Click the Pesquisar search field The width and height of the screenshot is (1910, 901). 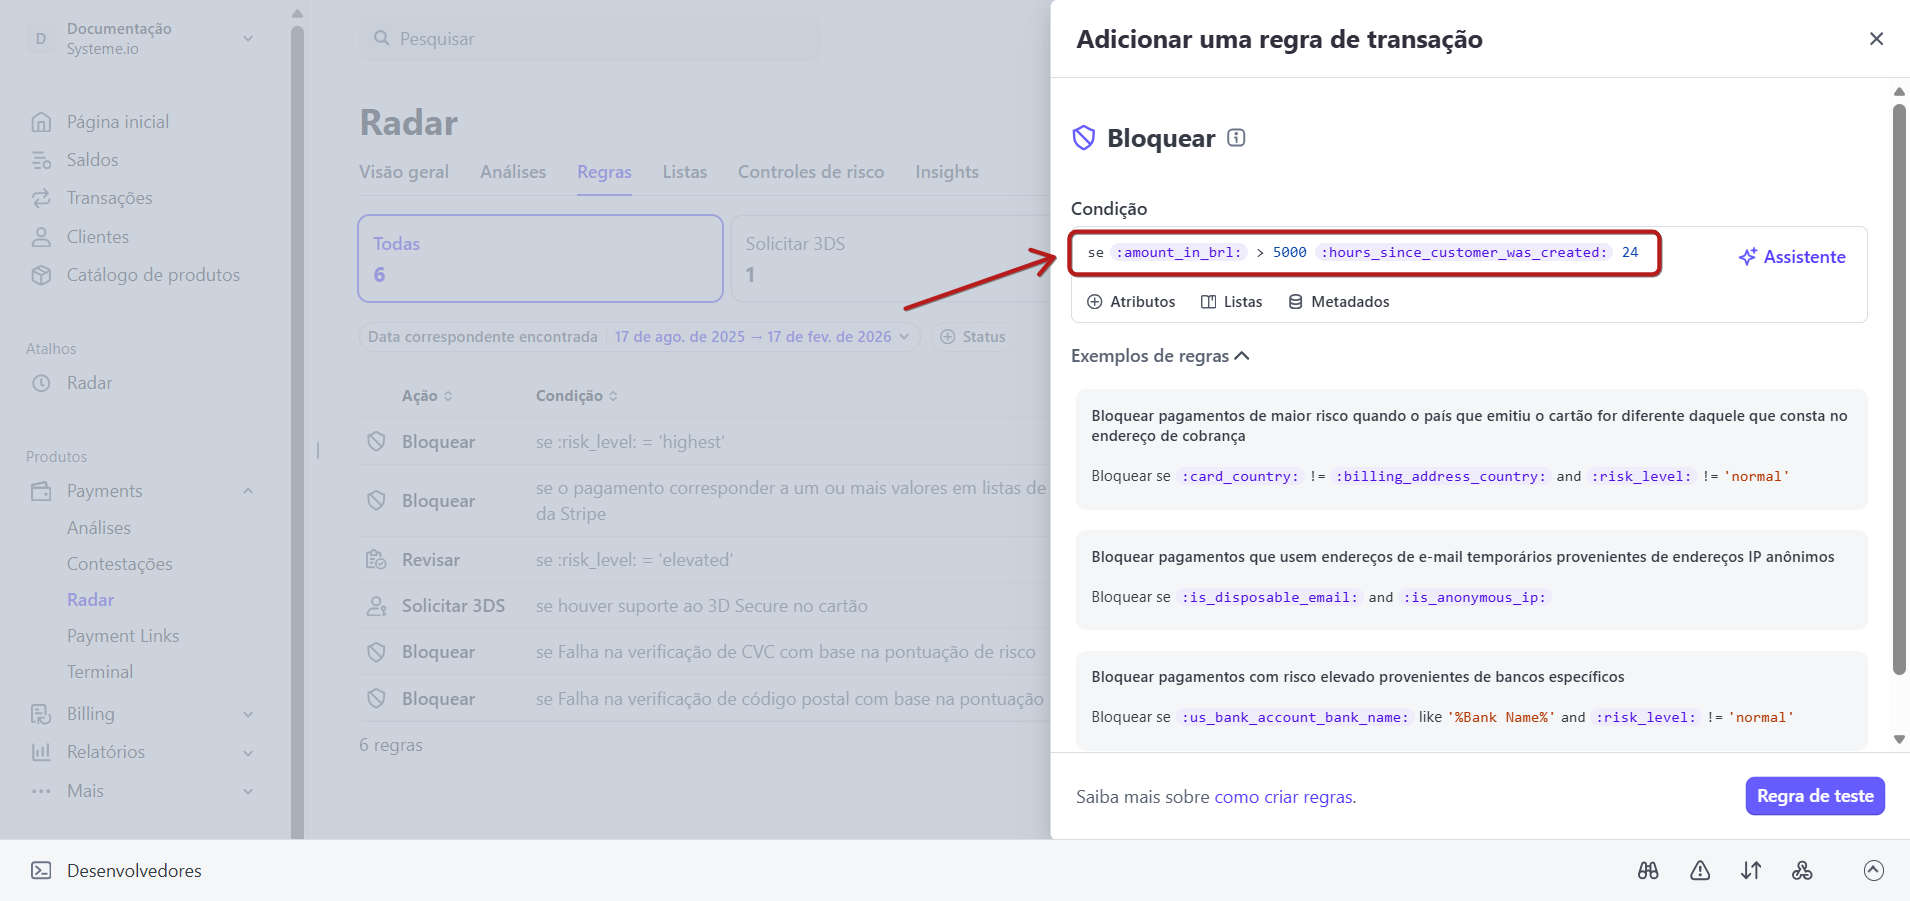tap(589, 39)
